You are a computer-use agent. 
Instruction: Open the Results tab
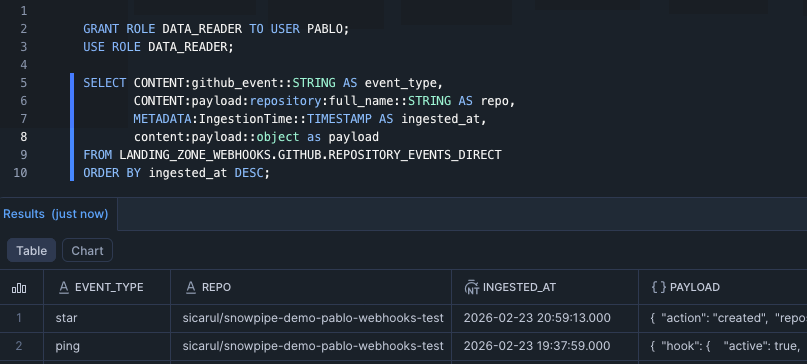pos(56,214)
